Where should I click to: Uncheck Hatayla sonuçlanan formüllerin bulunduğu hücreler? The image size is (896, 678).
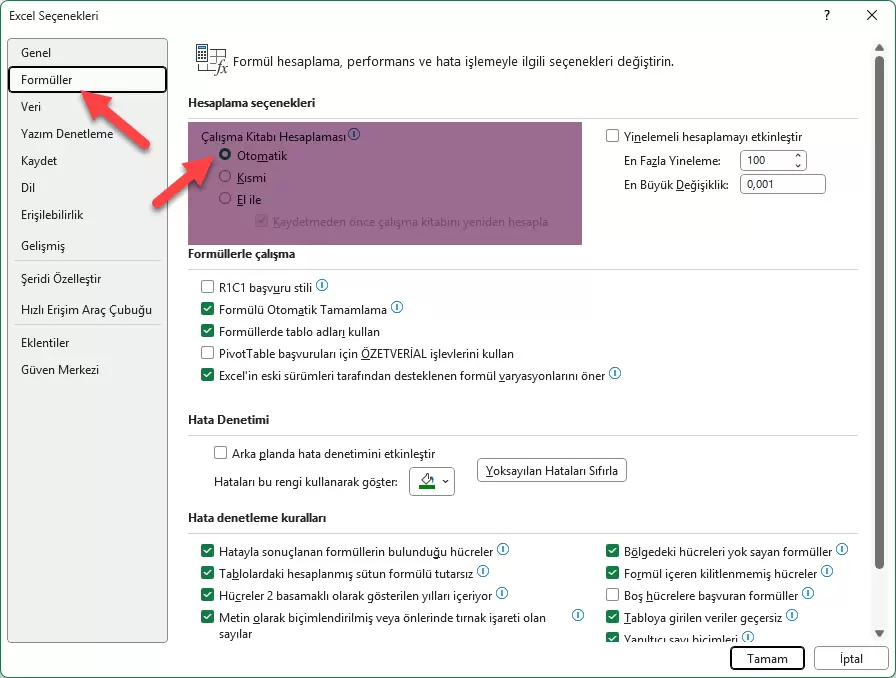coord(207,551)
